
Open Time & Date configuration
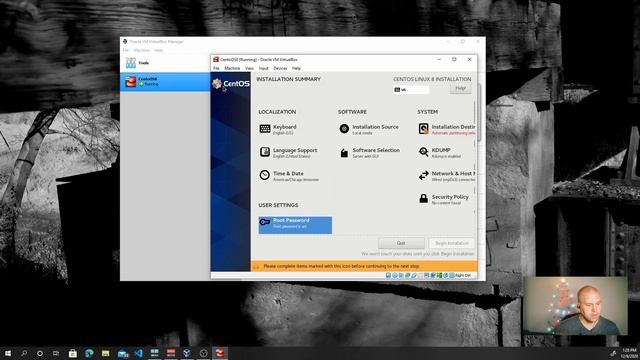289,176
